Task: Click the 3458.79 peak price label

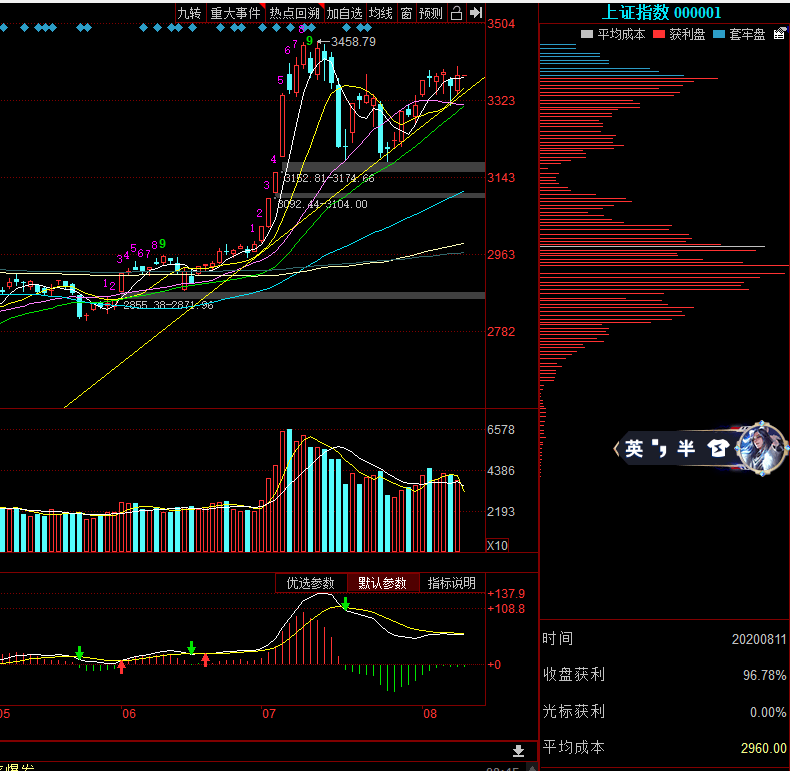Action: (x=353, y=42)
